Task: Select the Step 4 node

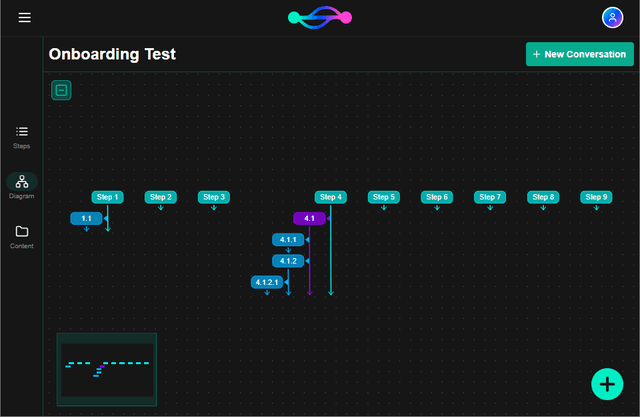Action: coord(330,197)
